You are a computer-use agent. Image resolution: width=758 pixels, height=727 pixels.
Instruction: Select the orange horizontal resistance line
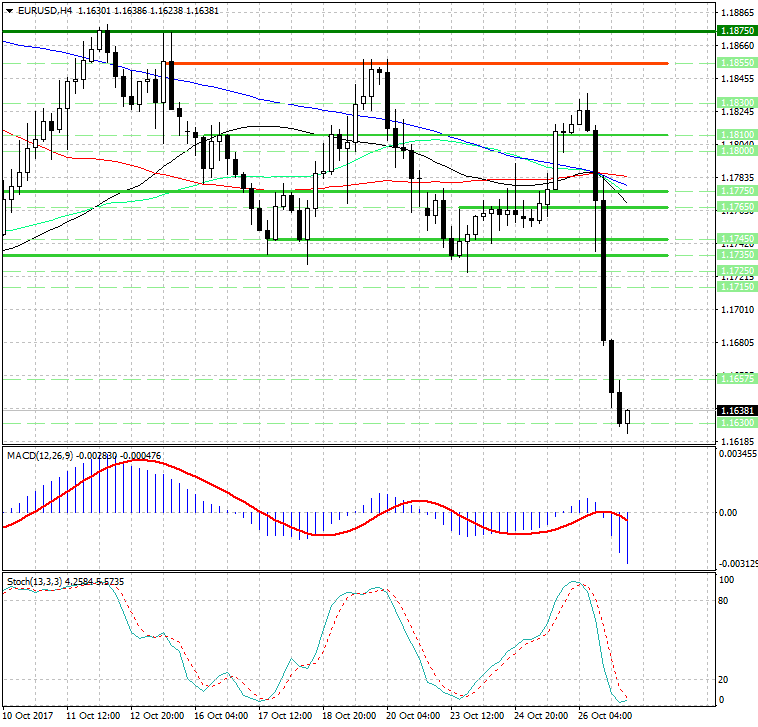pos(420,64)
